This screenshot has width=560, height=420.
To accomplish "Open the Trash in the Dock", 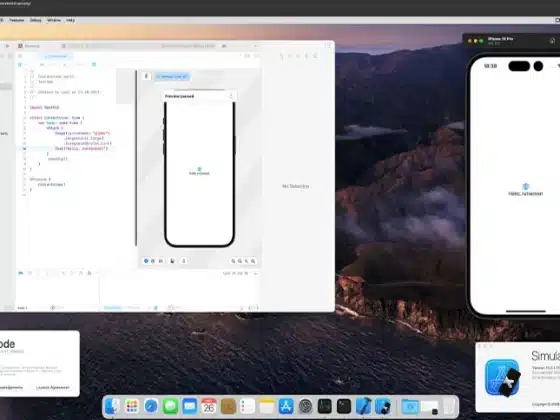I will tap(449, 406).
